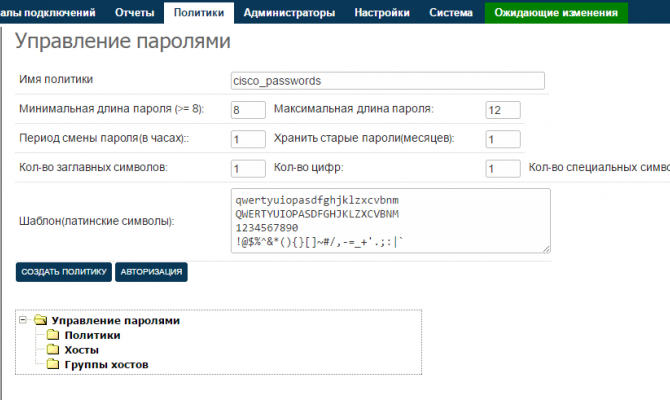Open the Отчеты tab
The height and width of the screenshot is (400, 670).
[x=134, y=13]
